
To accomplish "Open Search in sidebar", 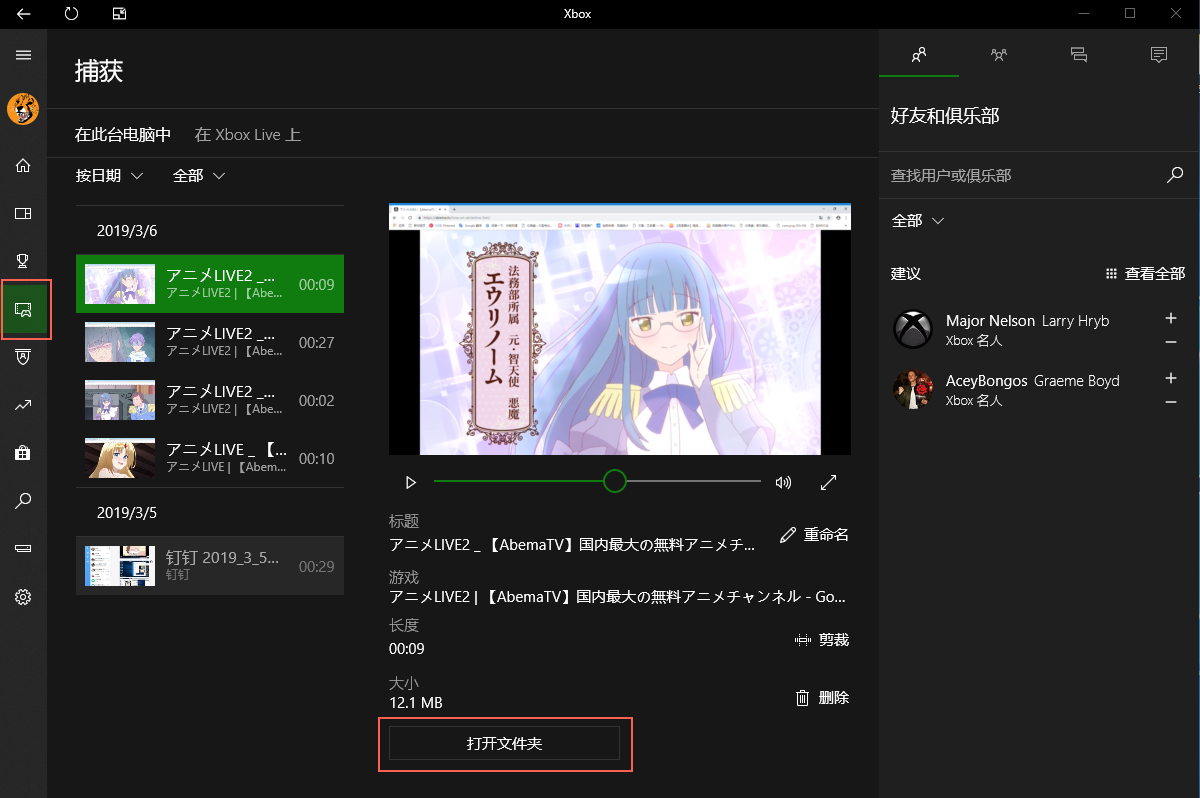I will 23,501.
